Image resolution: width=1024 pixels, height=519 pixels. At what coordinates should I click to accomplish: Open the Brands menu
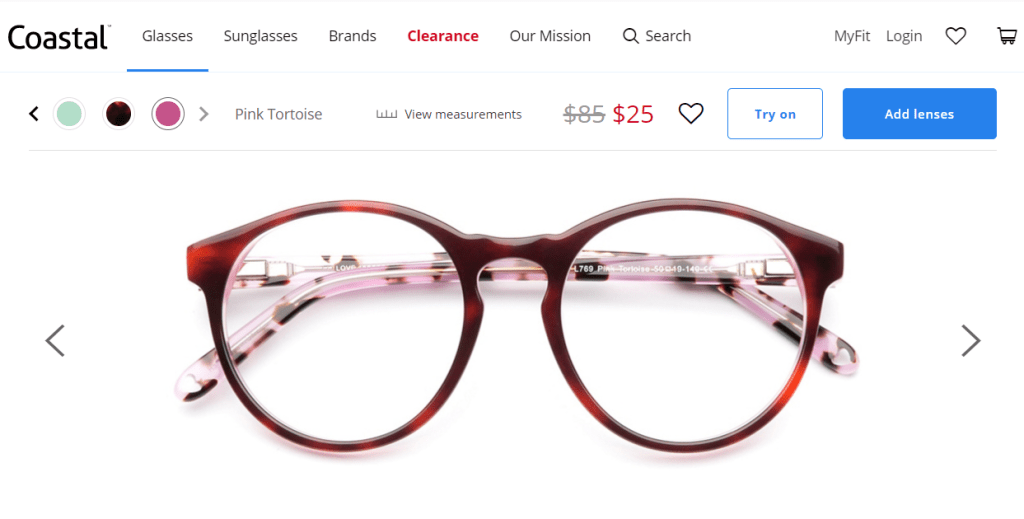[352, 36]
